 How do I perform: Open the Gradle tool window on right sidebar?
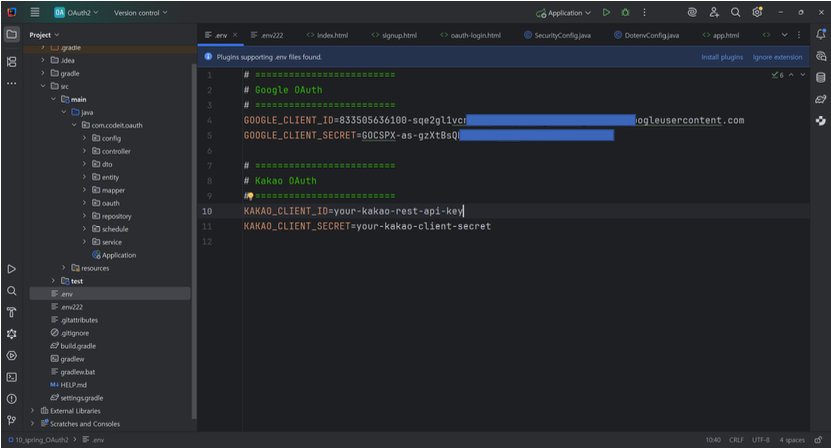point(820,99)
